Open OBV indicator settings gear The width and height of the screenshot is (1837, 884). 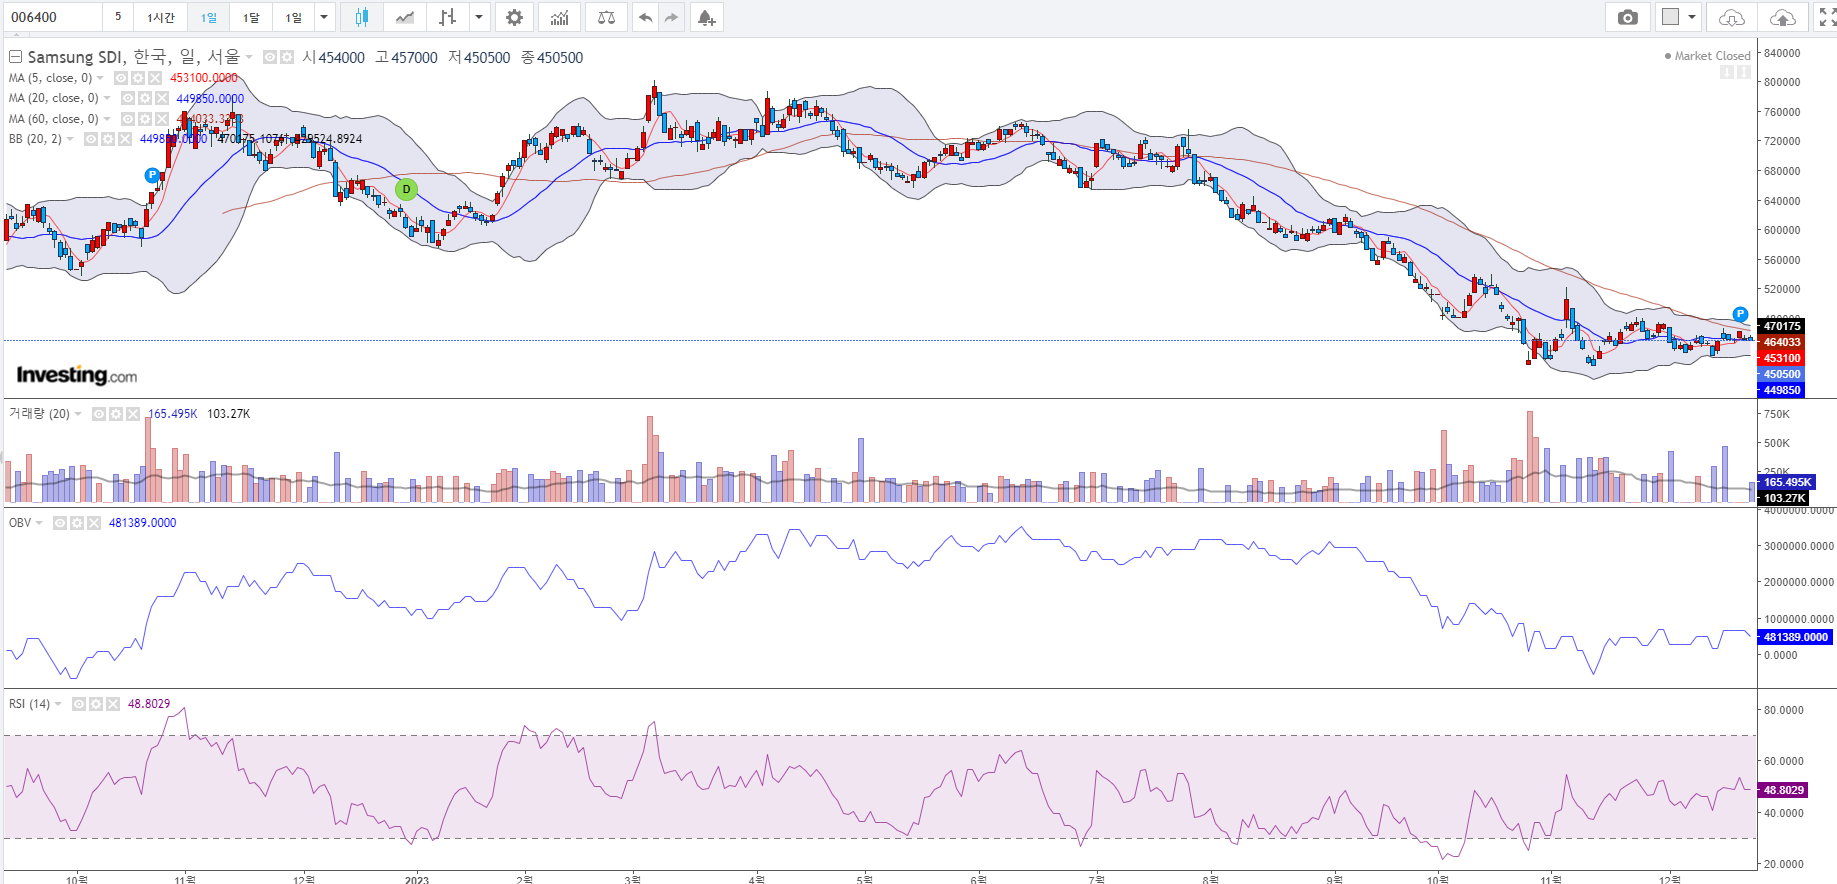pyautogui.click(x=77, y=523)
